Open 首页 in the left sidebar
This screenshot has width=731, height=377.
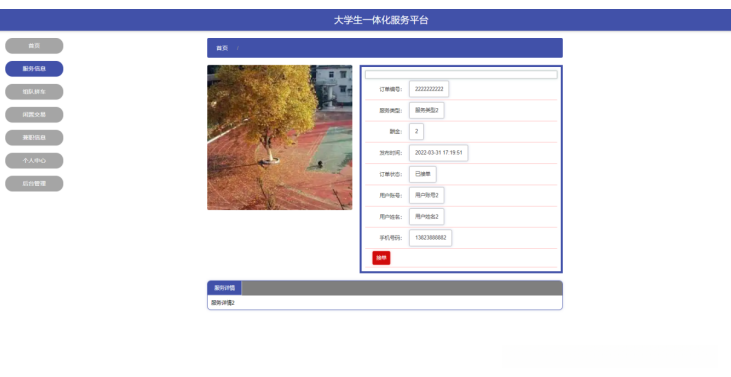[x=34, y=46]
